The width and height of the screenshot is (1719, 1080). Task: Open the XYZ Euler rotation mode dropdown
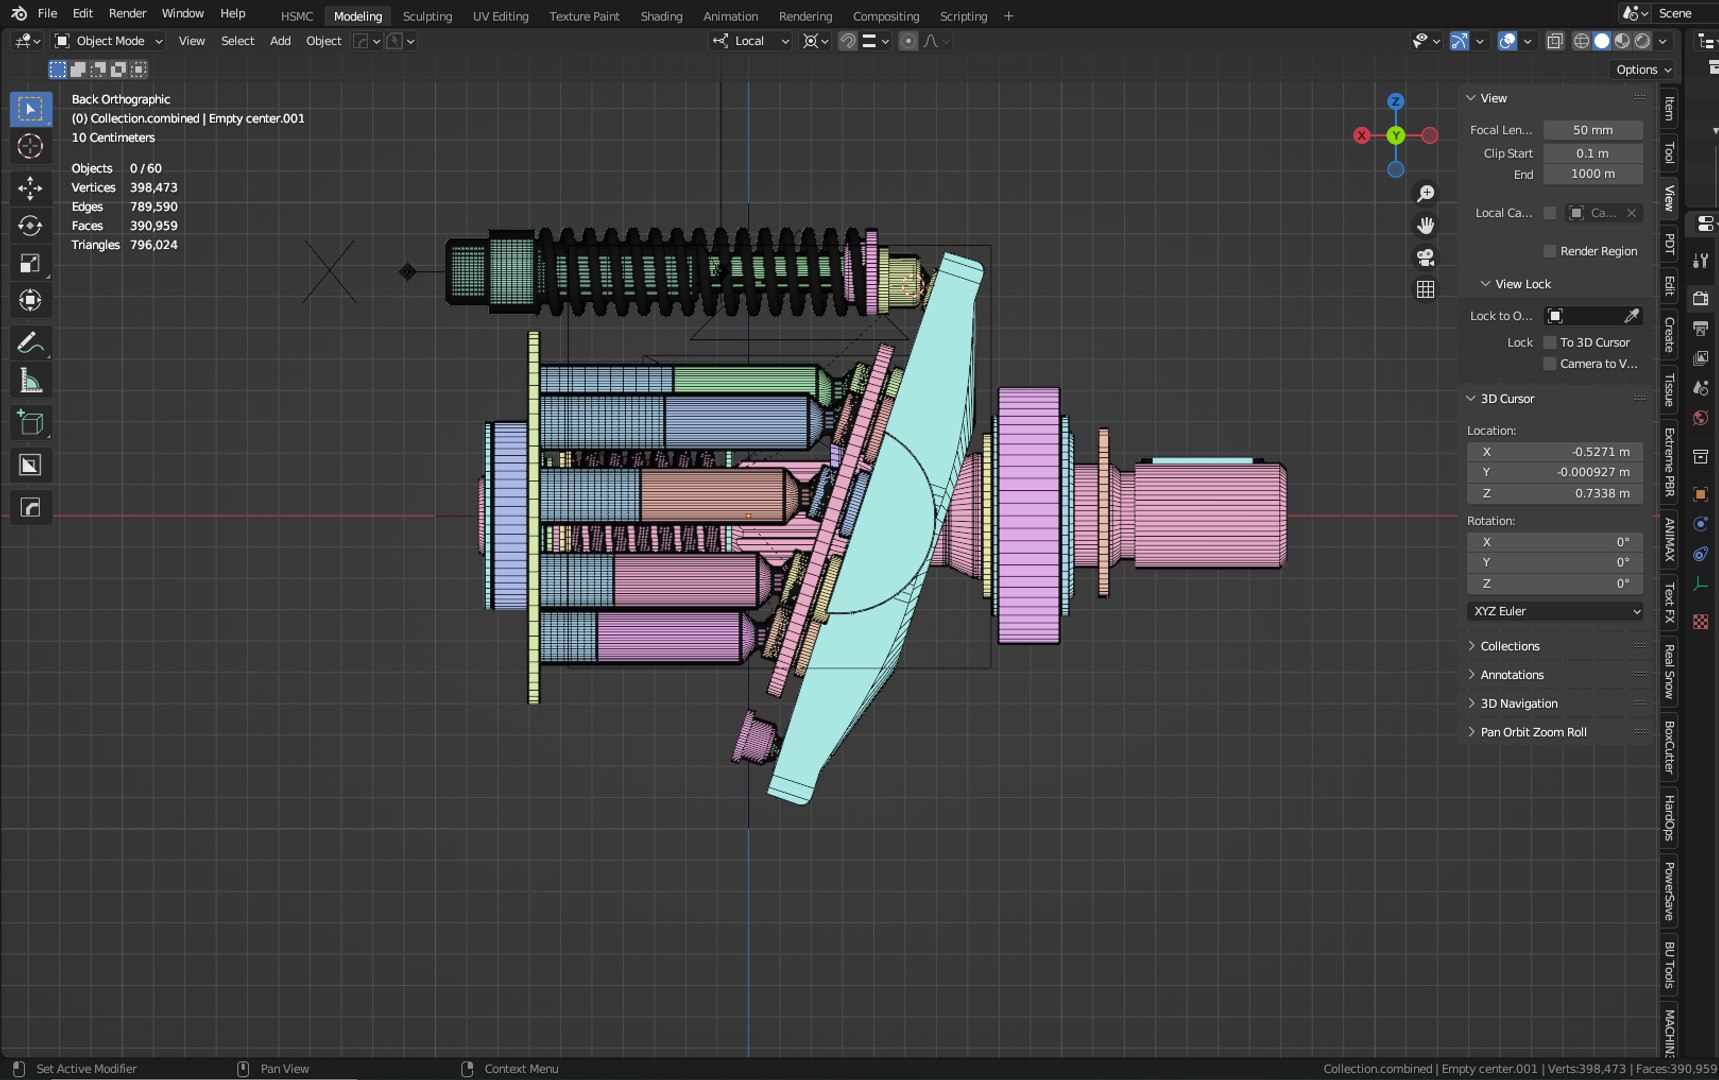click(x=1555, y=611)
